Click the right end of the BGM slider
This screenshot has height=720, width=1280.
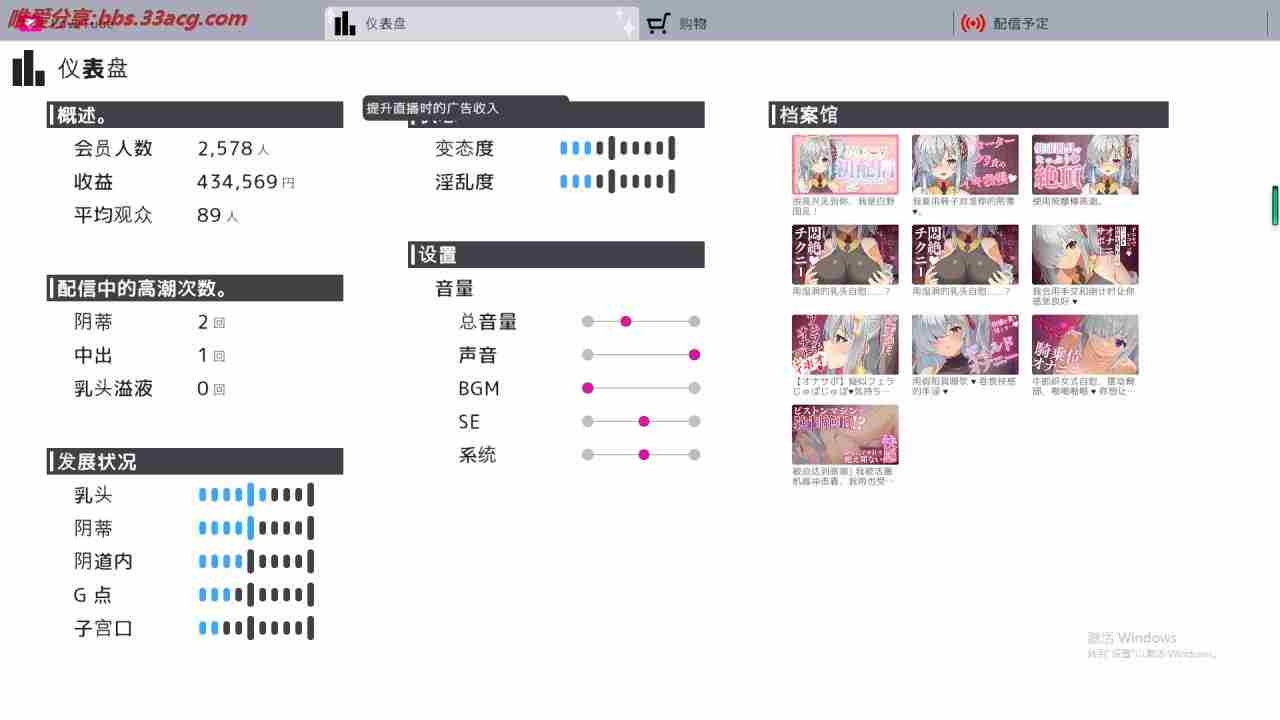pyautogui.click(x=694, y=388)
